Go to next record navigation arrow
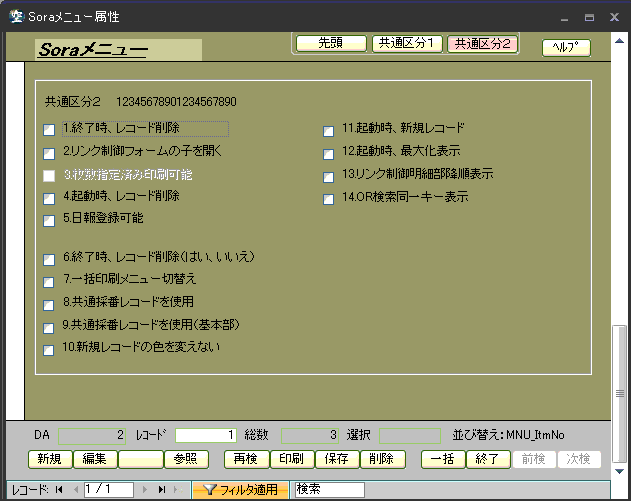Image resolution: width=631 pixels, height=501 pixels. tap(145, 490)
